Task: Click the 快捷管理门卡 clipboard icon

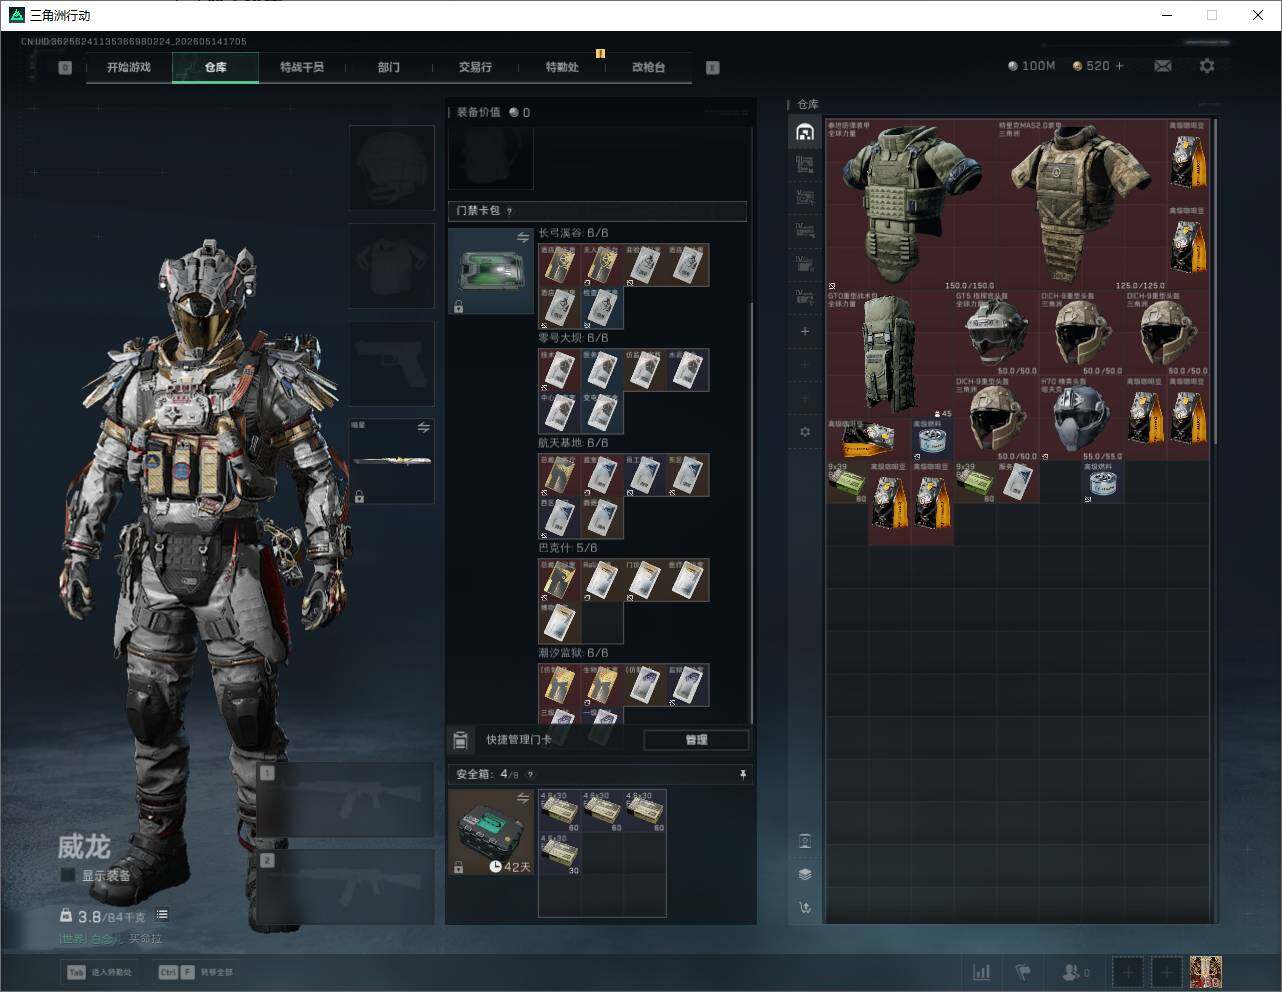Action: (461, 740)
